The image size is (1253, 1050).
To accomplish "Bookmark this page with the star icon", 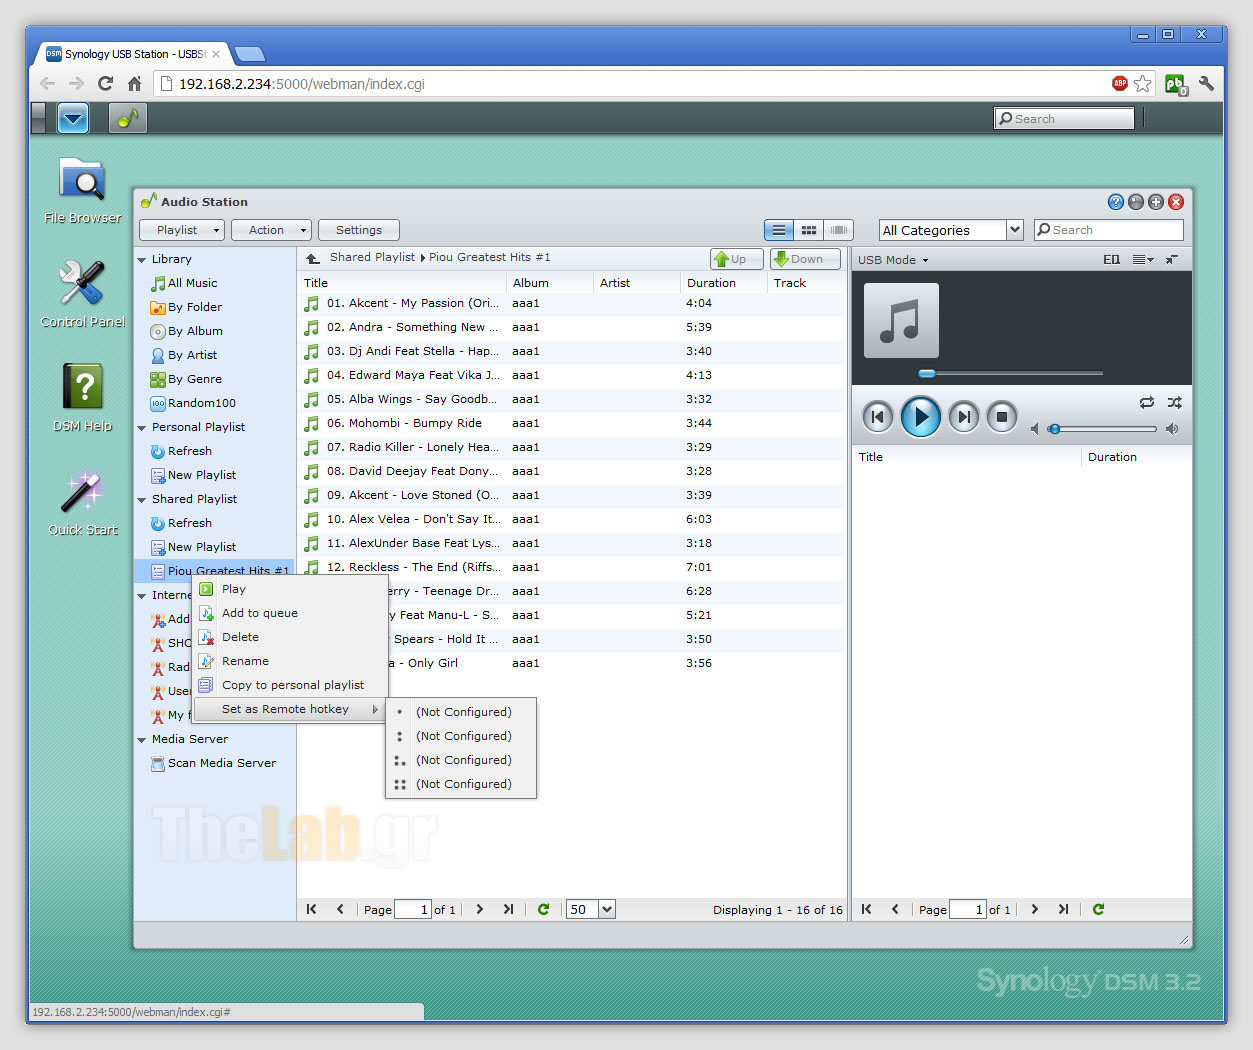I will point(1143,84).
